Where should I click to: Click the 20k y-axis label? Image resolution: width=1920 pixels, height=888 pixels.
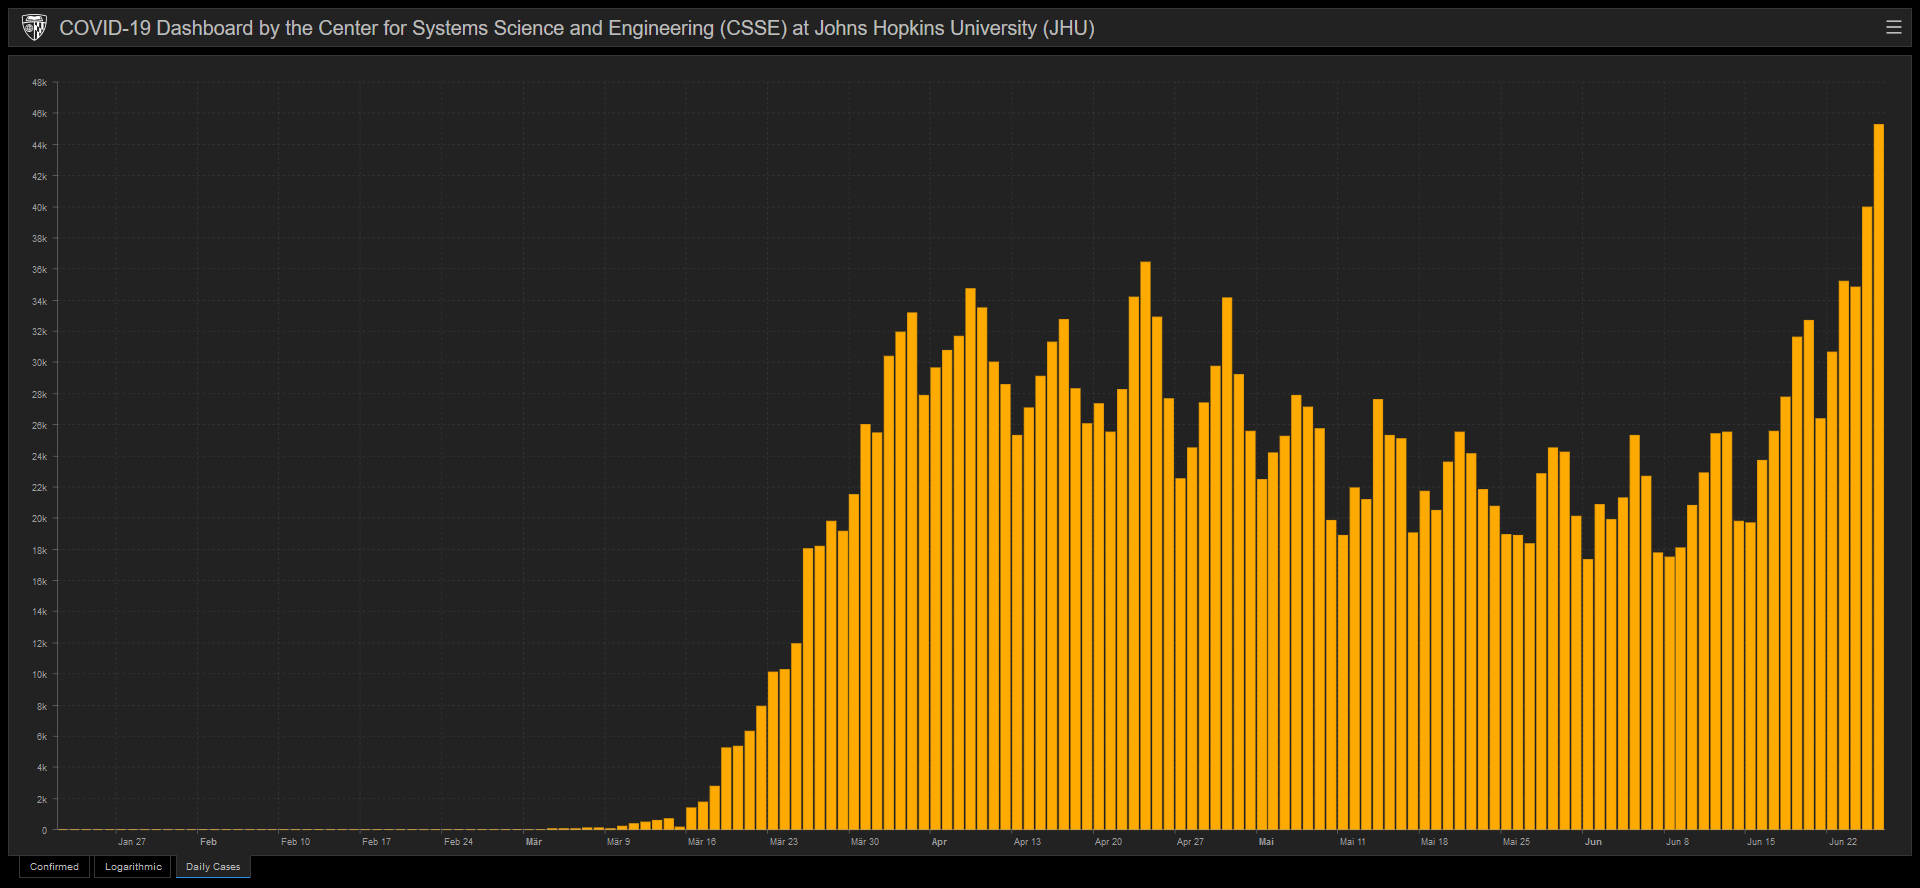point(39,519)
